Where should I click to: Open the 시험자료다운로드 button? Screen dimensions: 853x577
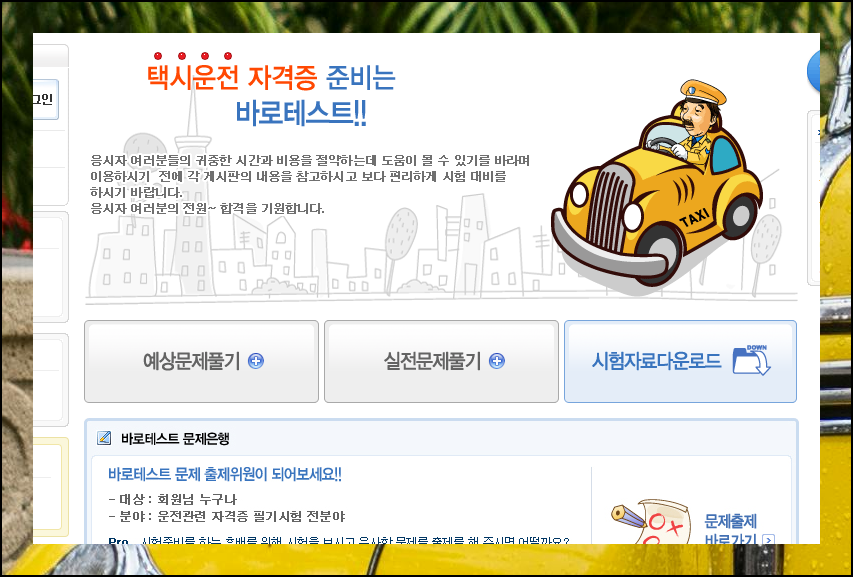[681, 362]
